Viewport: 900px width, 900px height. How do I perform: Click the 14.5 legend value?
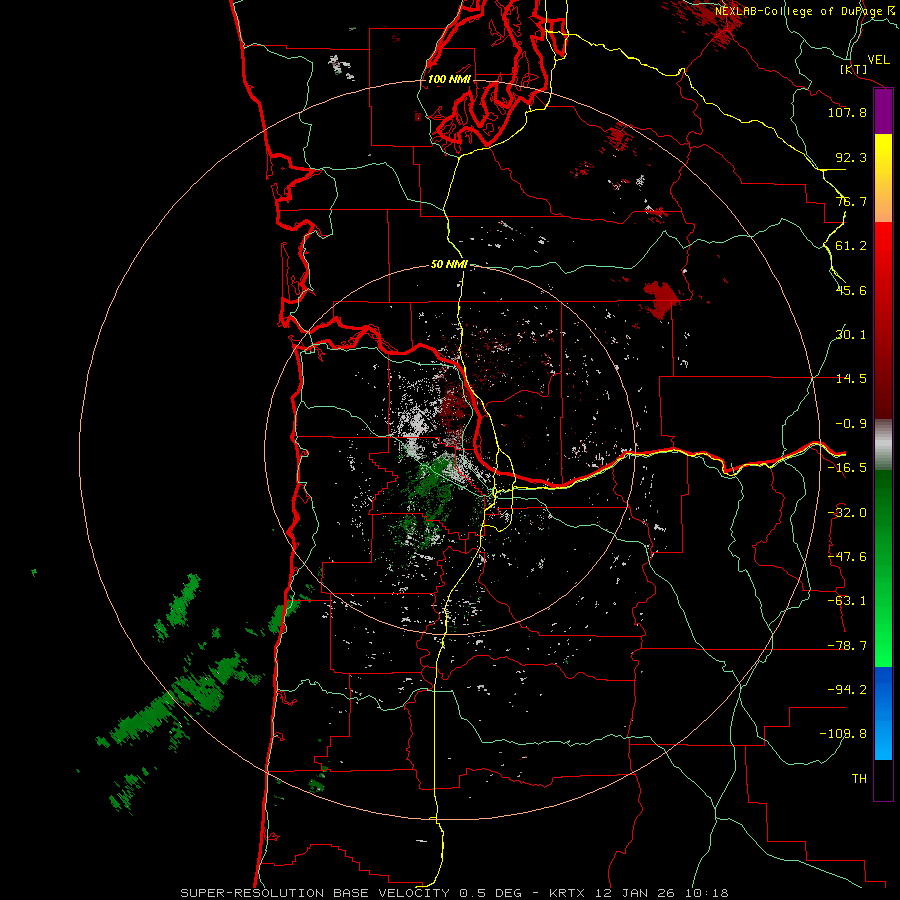pyautogui.click(x=851, y=379)
